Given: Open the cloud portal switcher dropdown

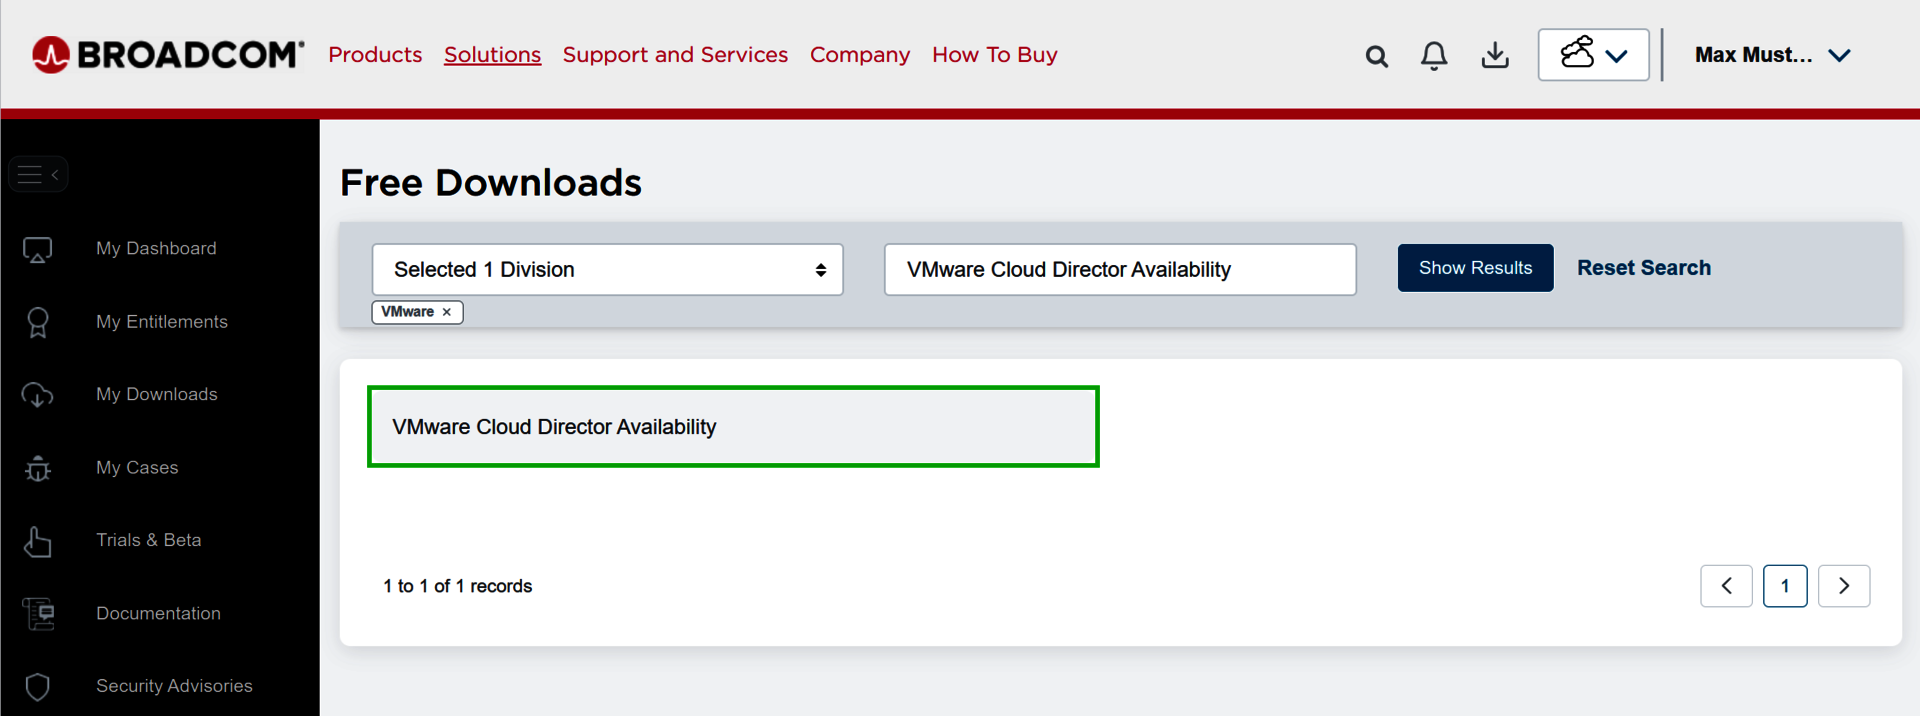Looking at the screenshot, I should 1593,55.
